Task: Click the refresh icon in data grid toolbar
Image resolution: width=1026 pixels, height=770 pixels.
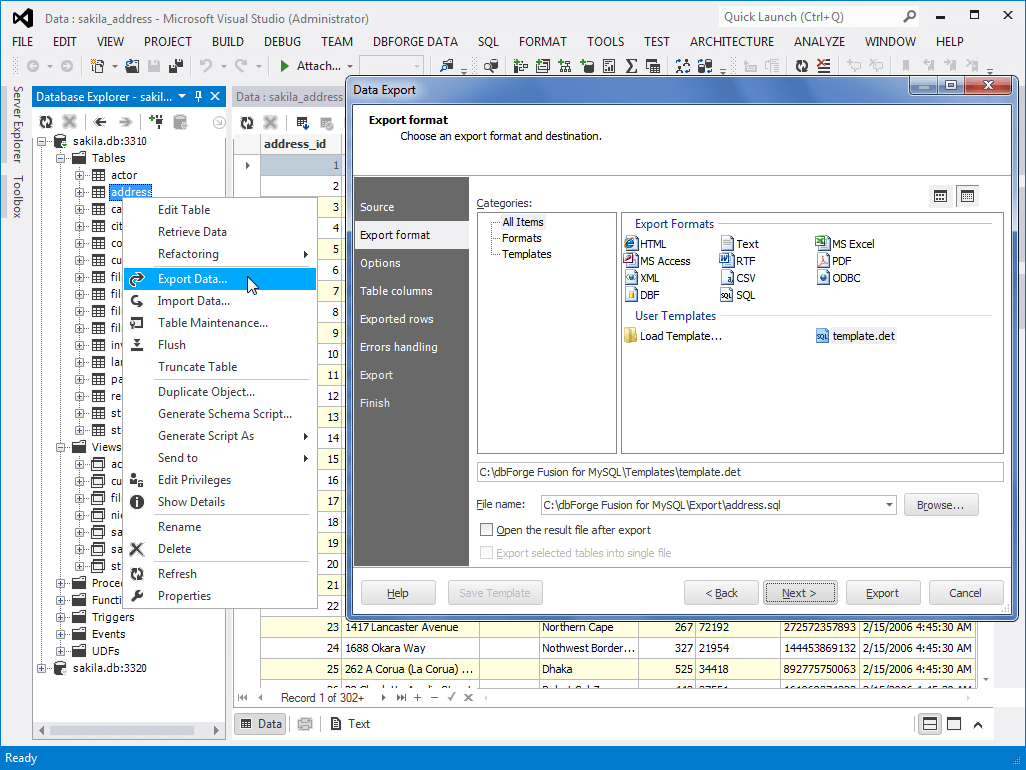Action: pos(247,122)
